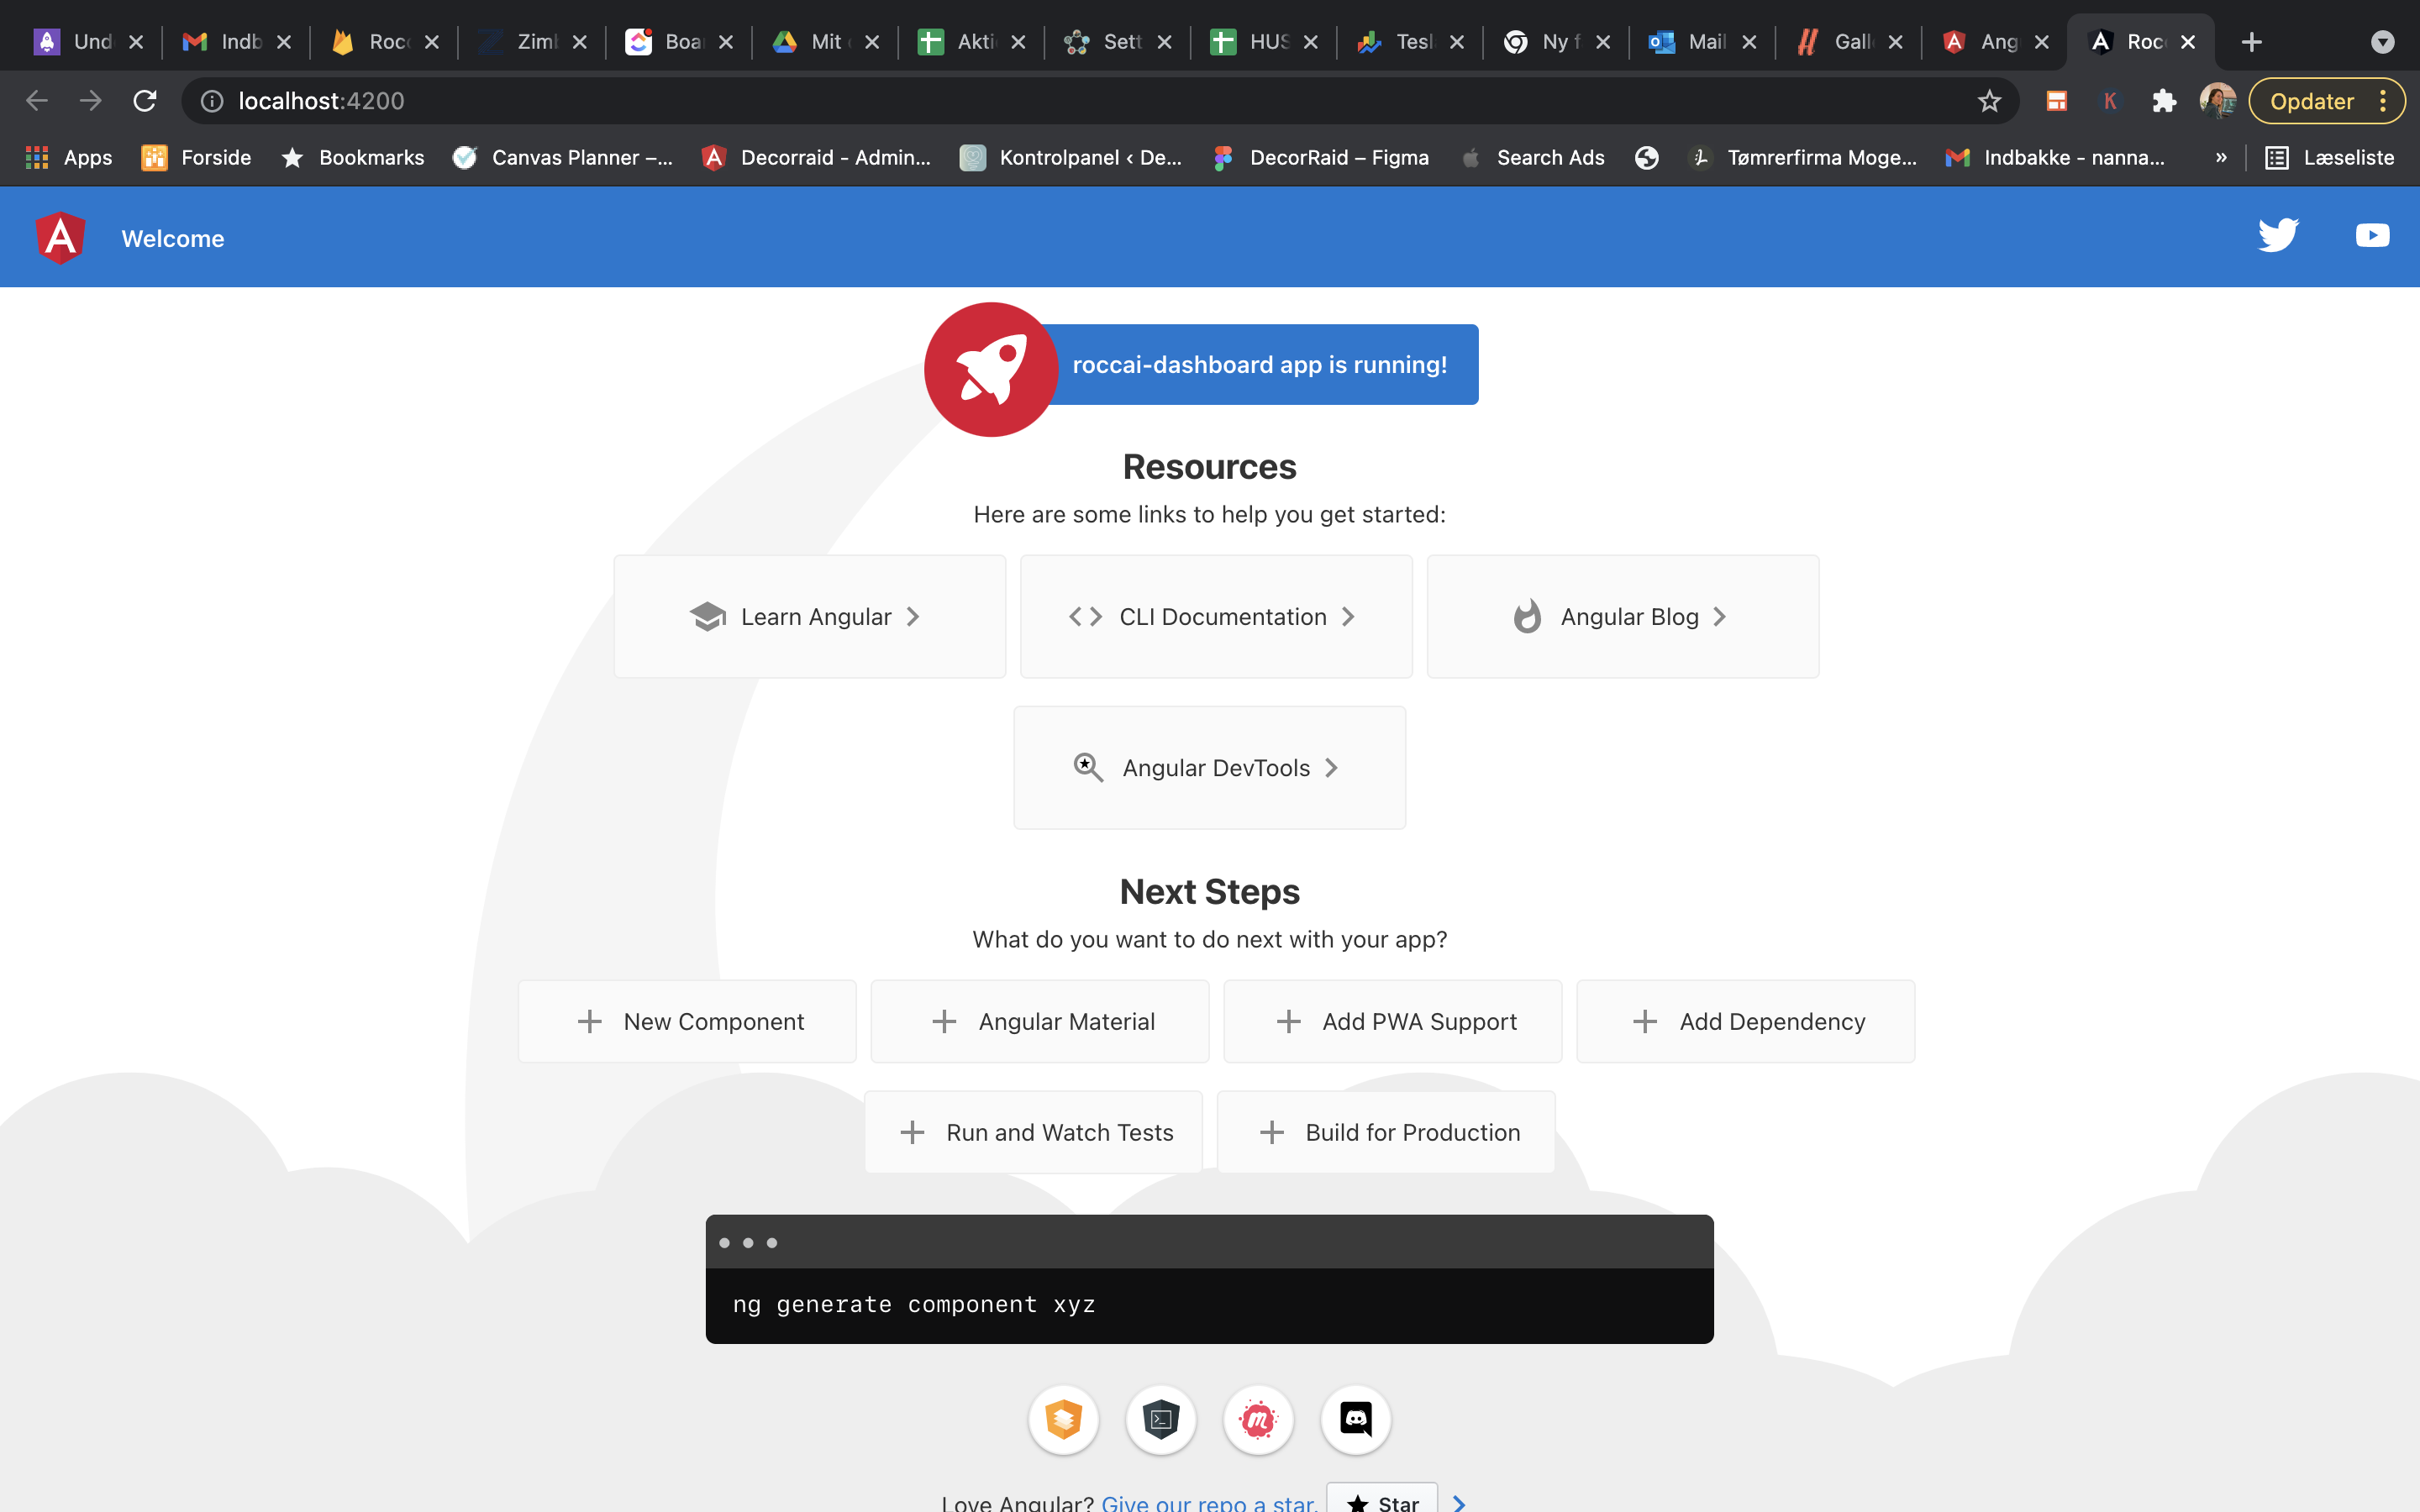Image resolution: width=2420 pixels, height=1512 pixels.
Task: Click the red rocket icon
Action: click(x=990, y=369)
